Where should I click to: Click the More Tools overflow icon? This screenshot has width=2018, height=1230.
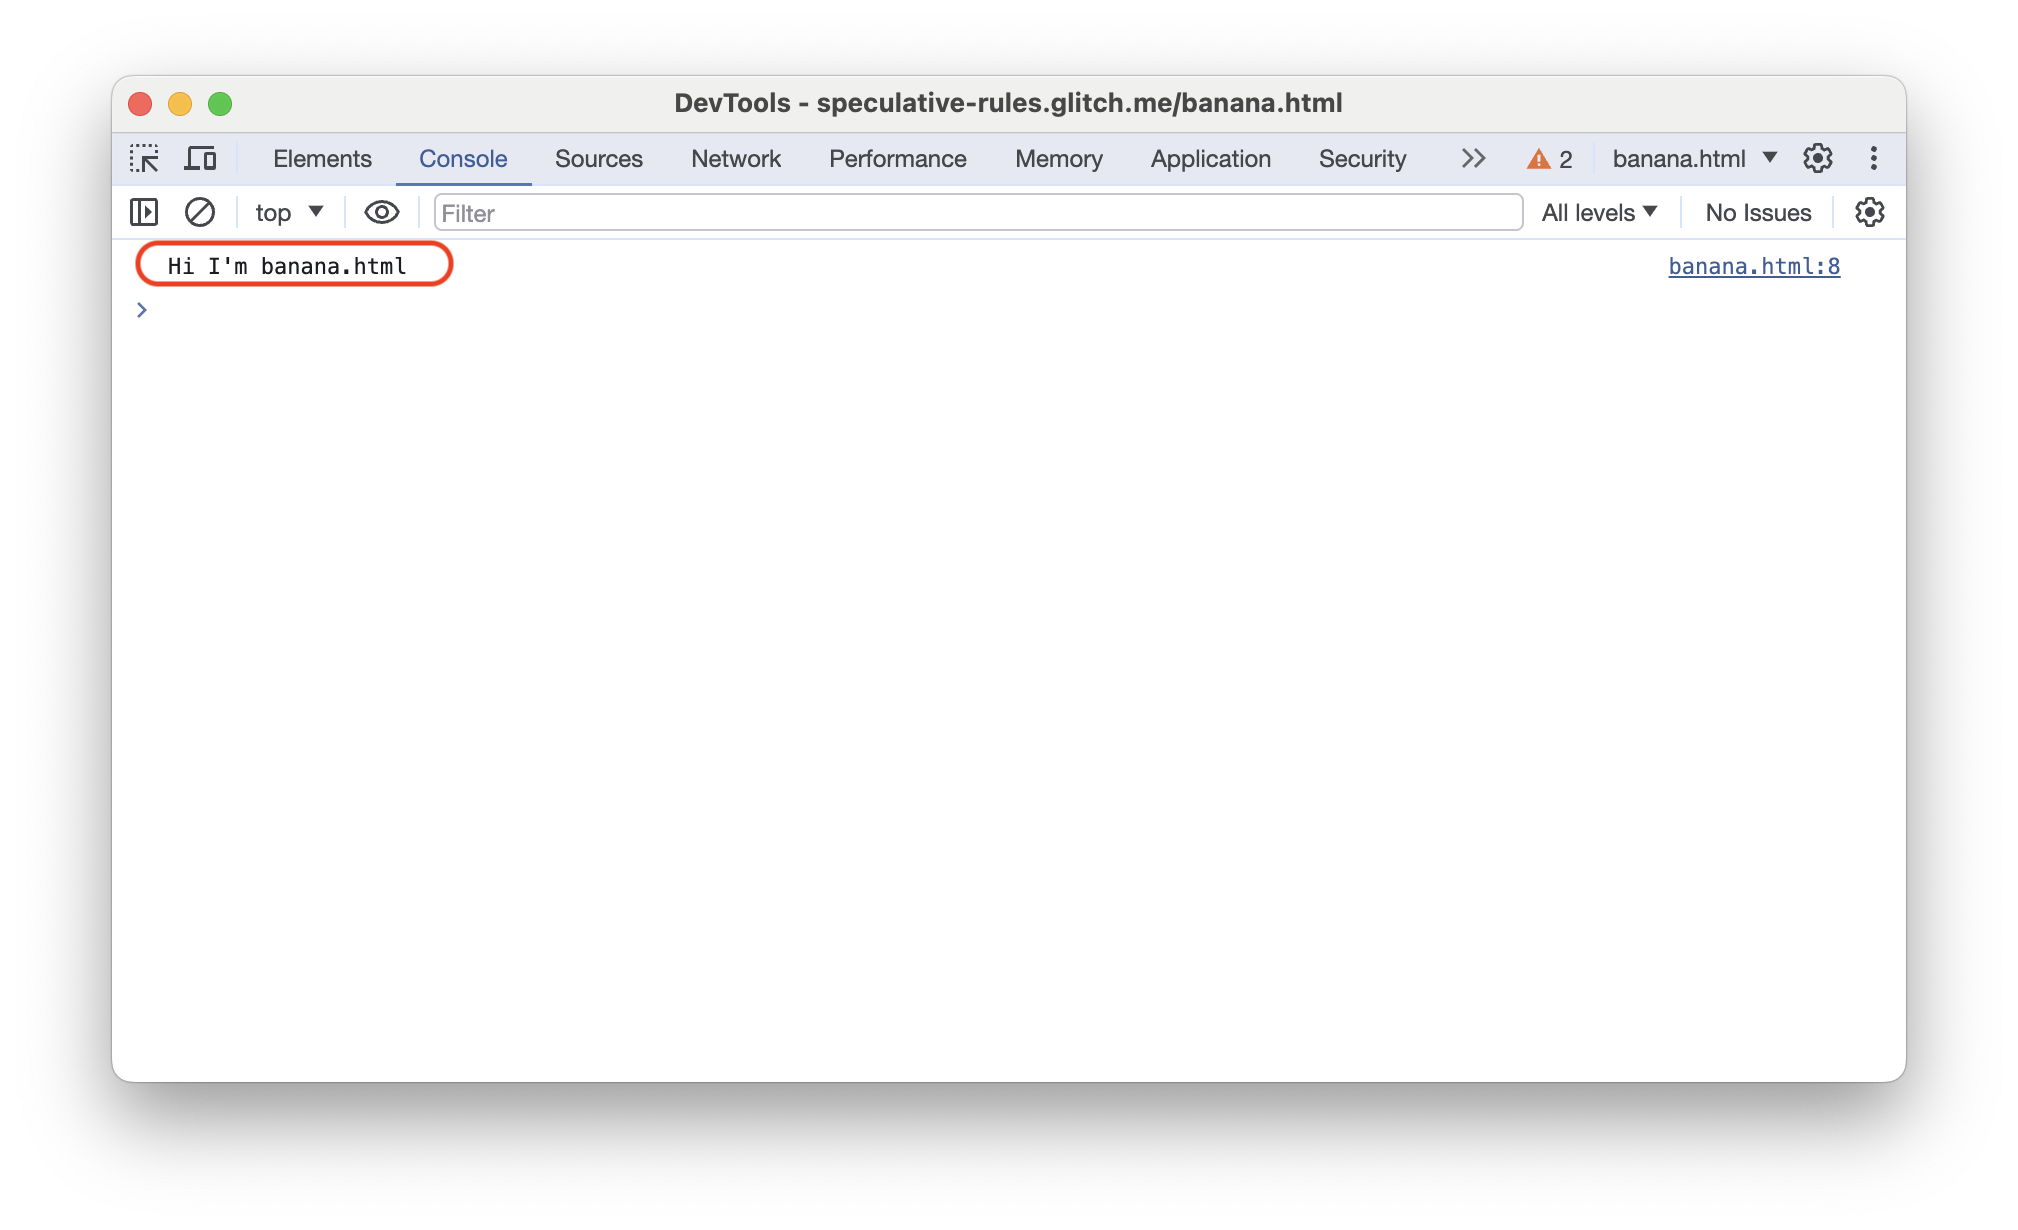coord(1473,159)
